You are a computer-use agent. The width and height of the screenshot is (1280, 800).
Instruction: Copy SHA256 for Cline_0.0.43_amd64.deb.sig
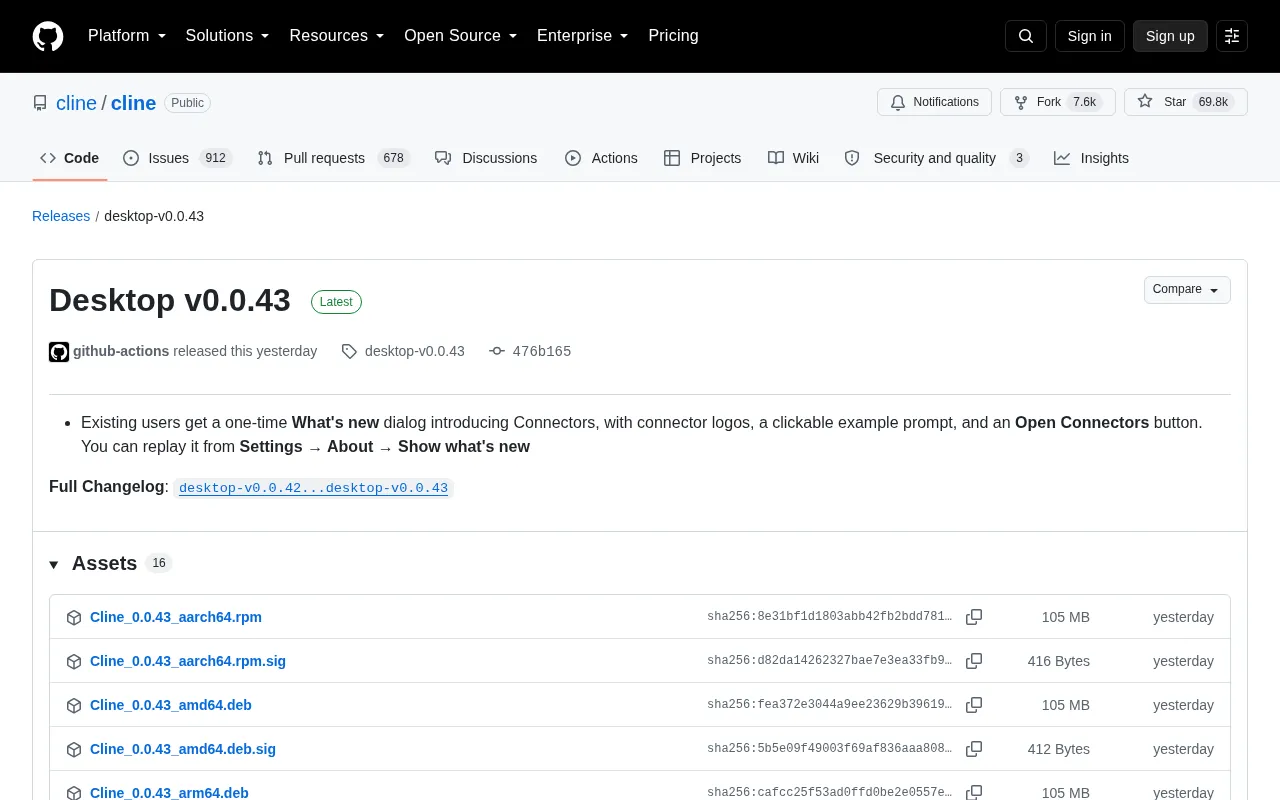(974, 749)
